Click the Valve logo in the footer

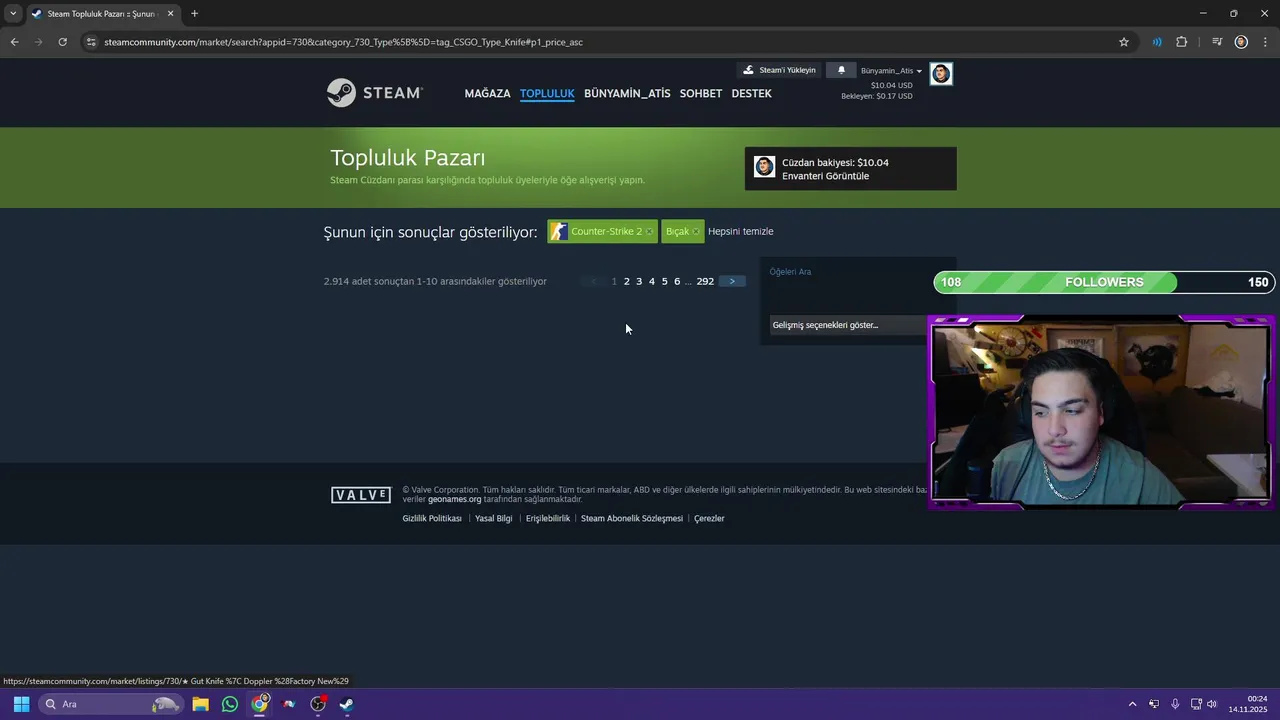361,495
